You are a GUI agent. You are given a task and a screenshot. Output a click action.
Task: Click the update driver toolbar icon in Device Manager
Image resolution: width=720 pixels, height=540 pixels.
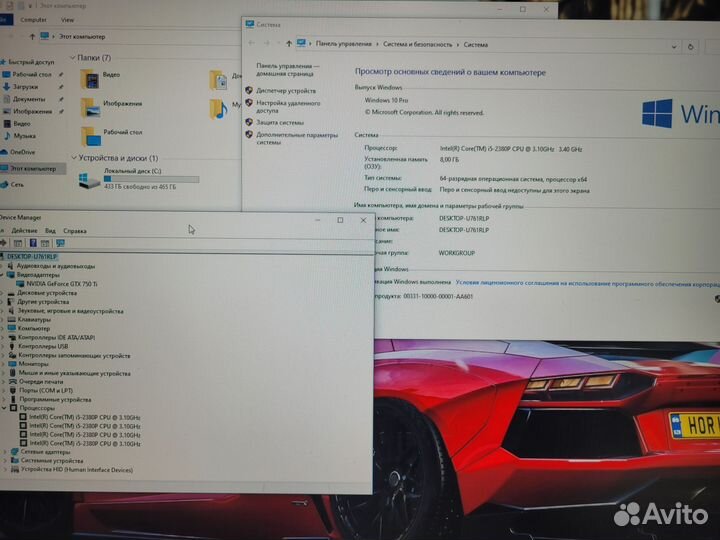(45, 243)
